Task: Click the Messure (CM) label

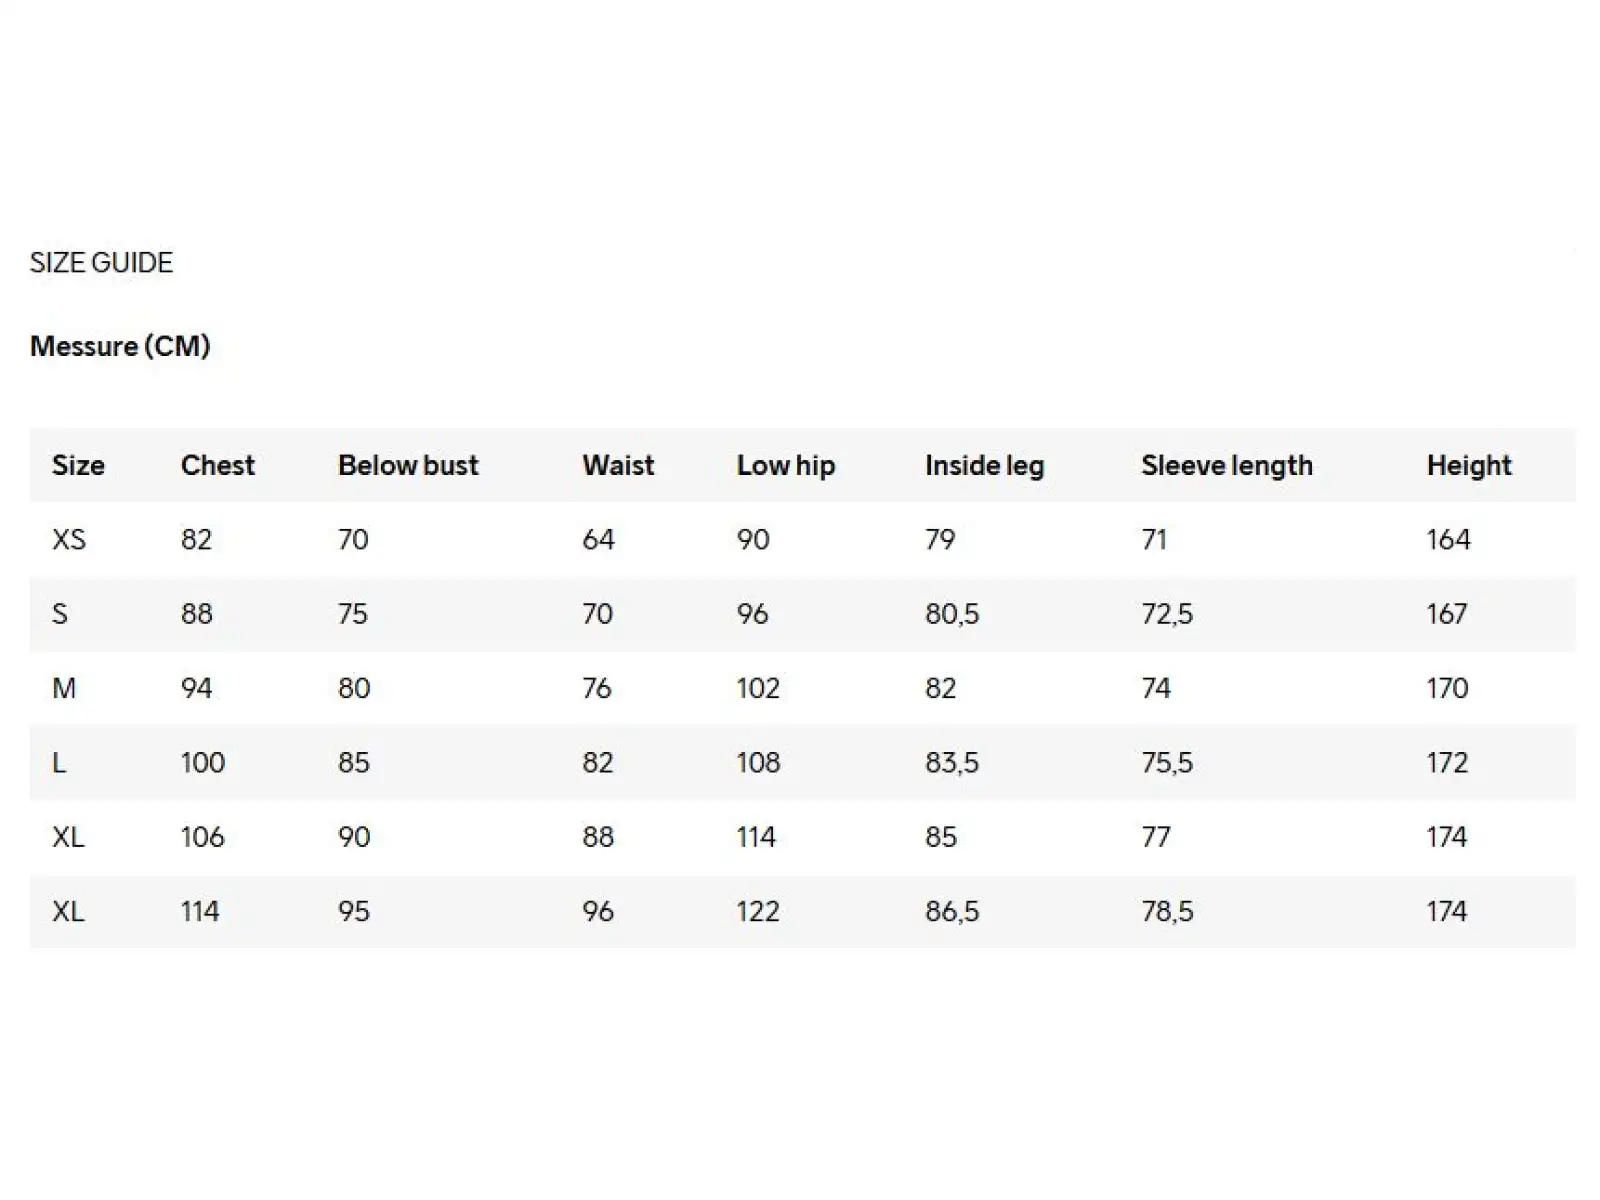Action: (x=120, y=346)
